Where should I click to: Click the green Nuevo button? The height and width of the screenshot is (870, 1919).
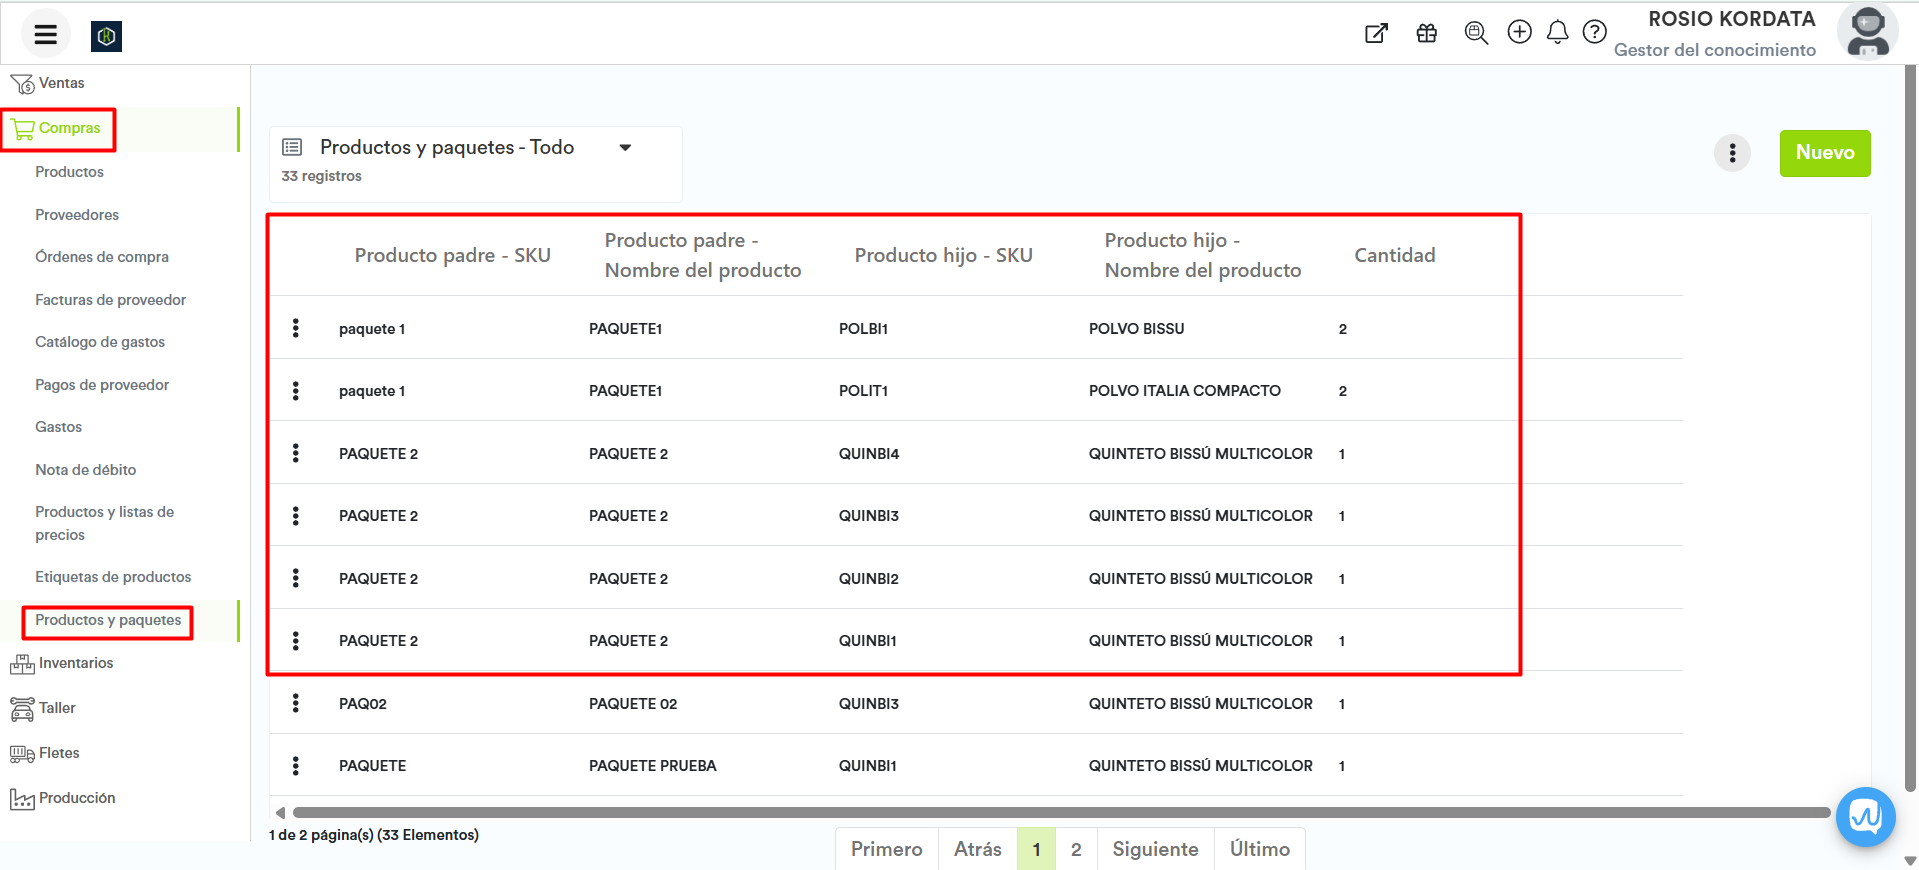[x=1824, y=153]
